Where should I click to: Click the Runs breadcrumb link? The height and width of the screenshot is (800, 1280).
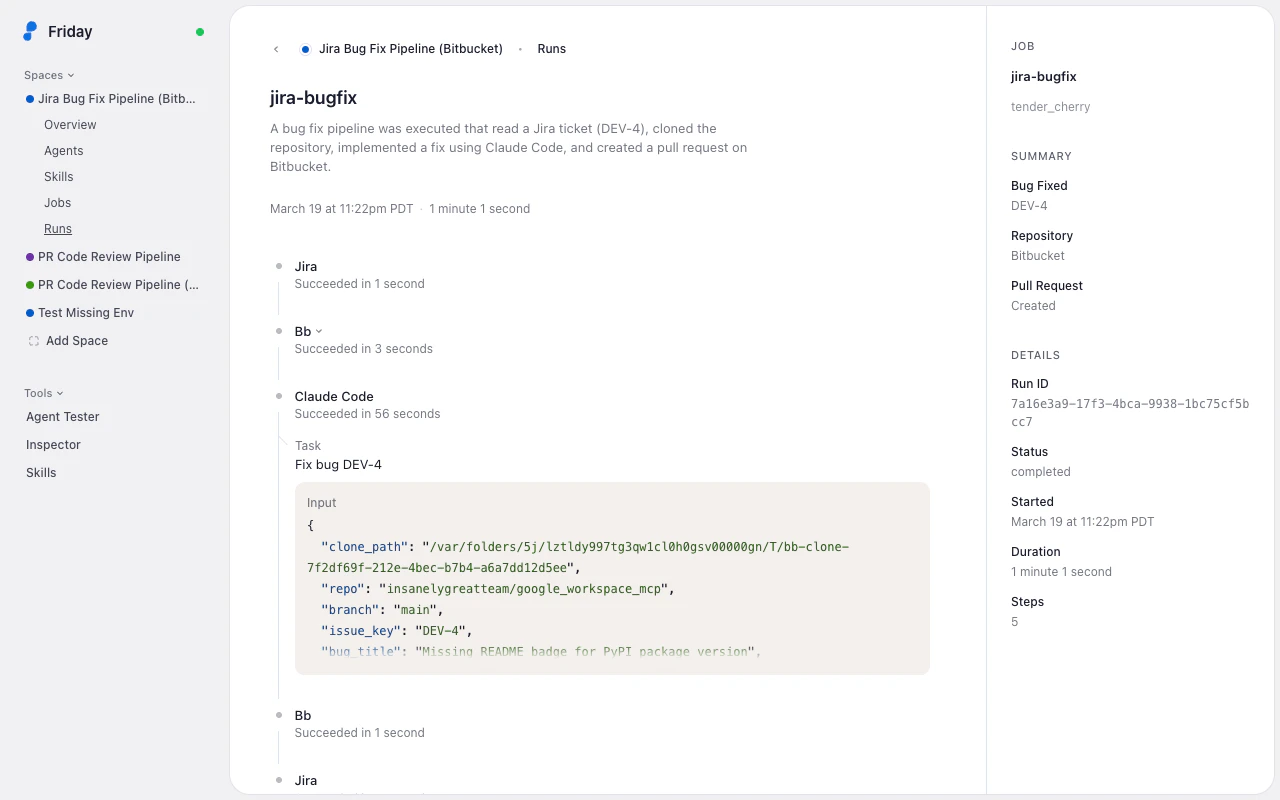pos(552,49)
